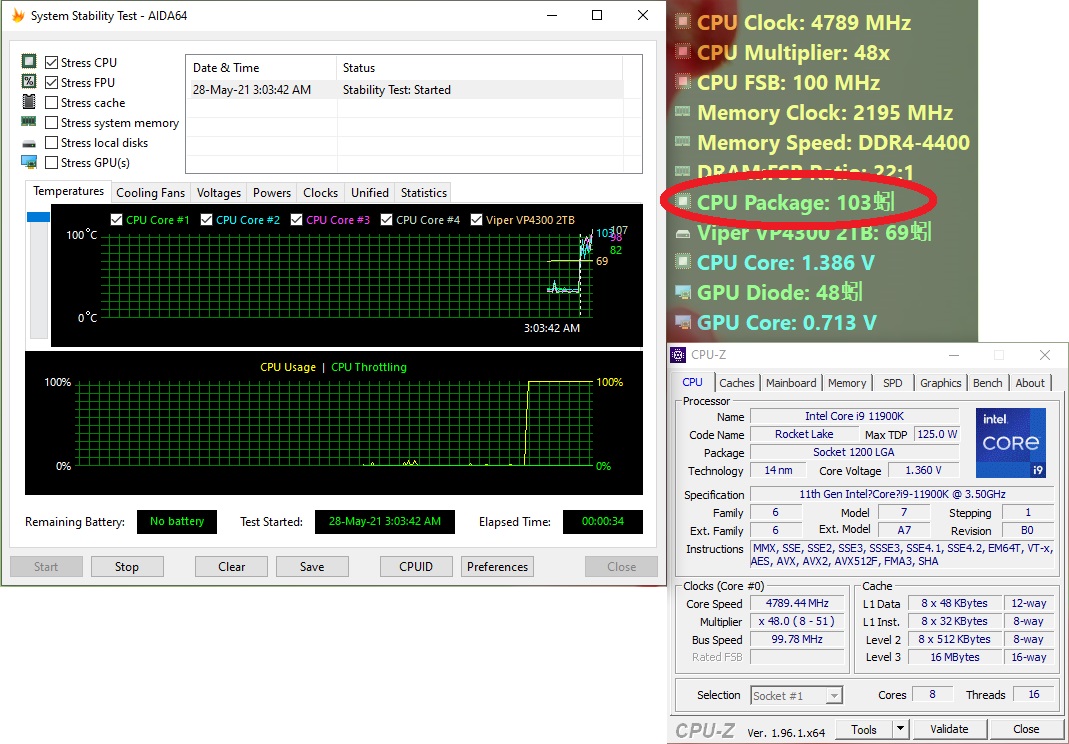This screenshot has width=1069, height=744.
Task: Click the Memory Speed sensor icon
Action: pos(682,141)
